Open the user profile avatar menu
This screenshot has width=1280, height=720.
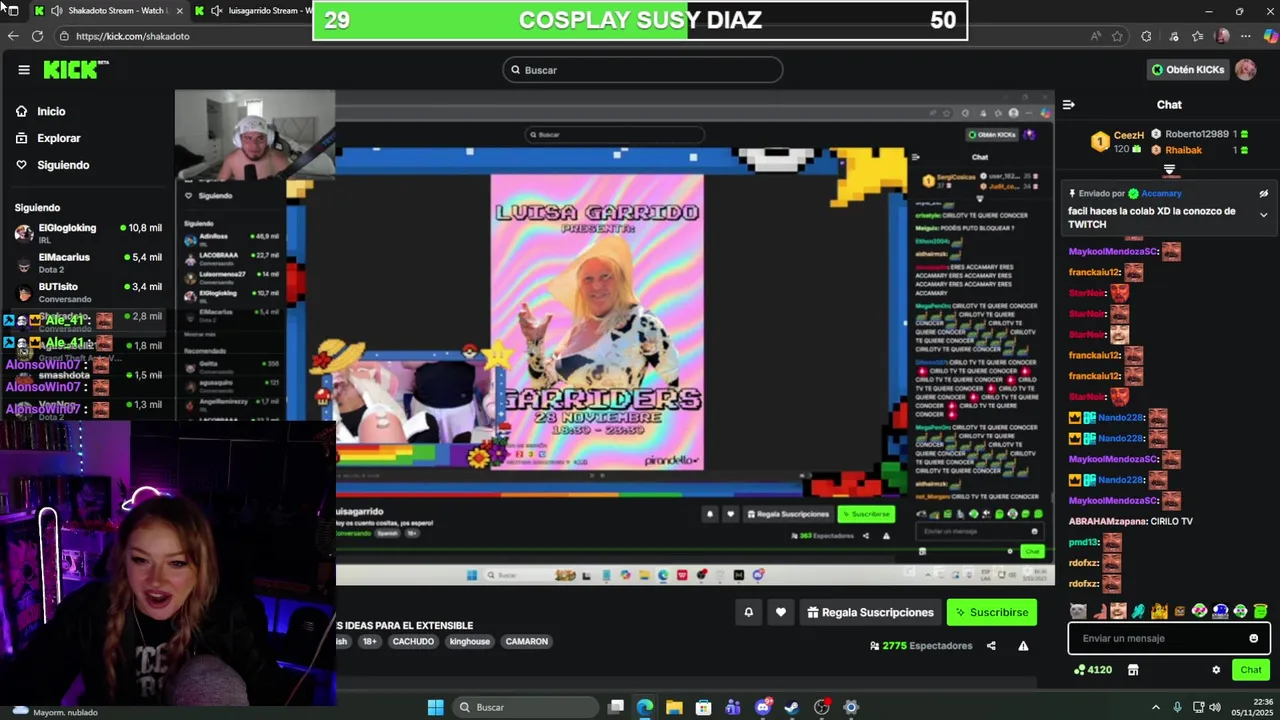pyautogui.click(x=1246, y=70)
